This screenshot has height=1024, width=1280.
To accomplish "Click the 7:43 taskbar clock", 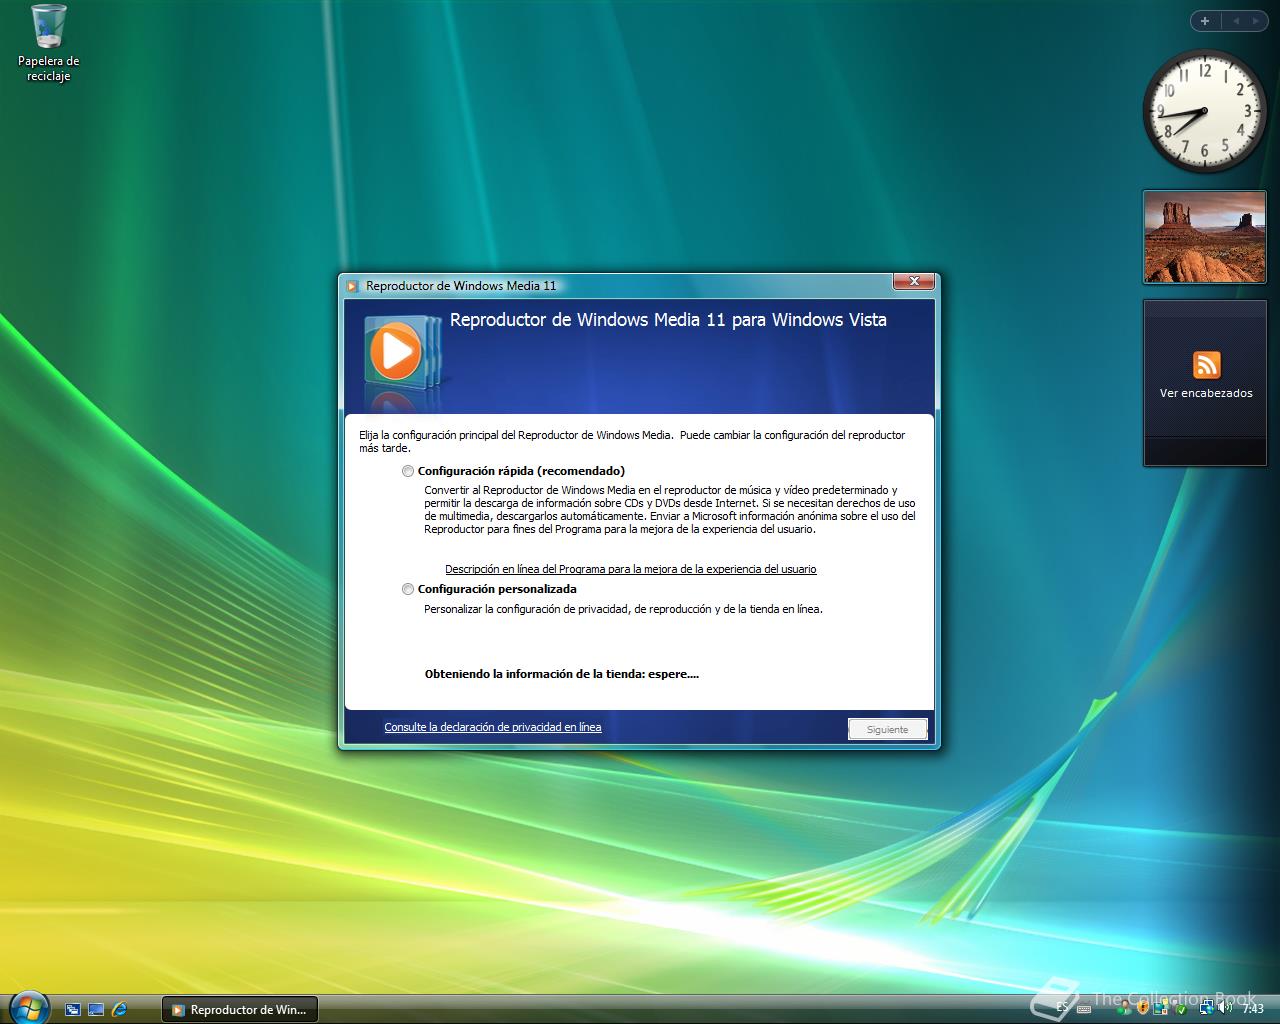I will click(1253, 1009).
